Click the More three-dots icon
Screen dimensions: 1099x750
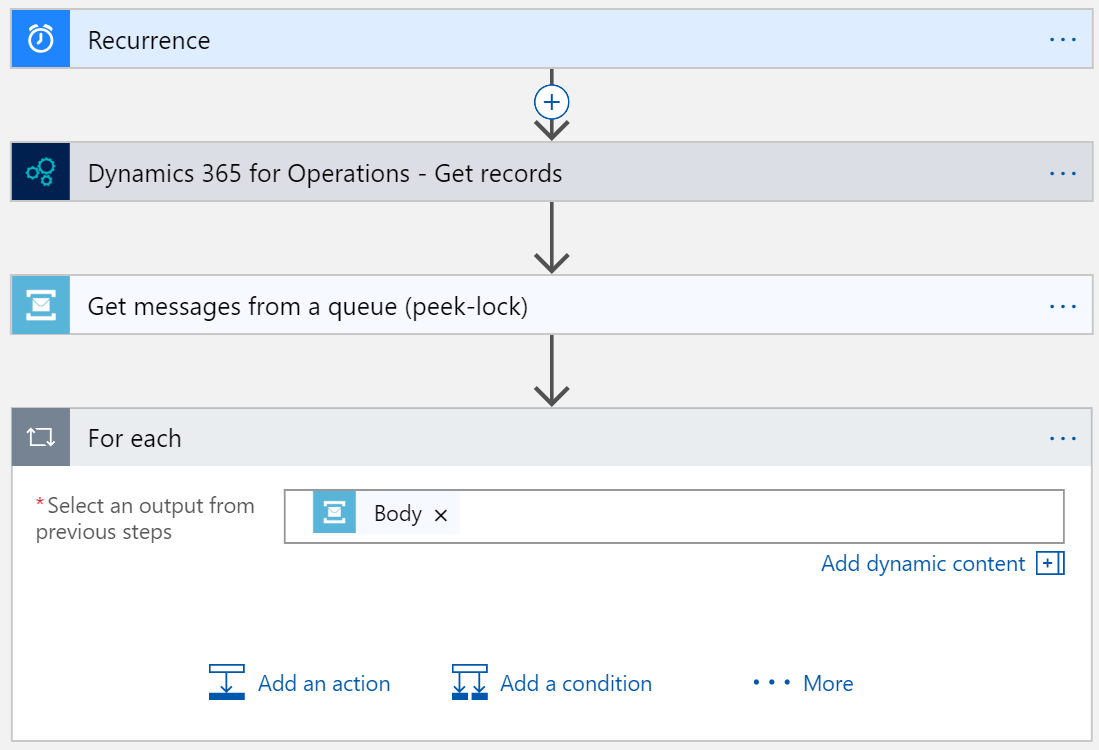click(772, 682)
